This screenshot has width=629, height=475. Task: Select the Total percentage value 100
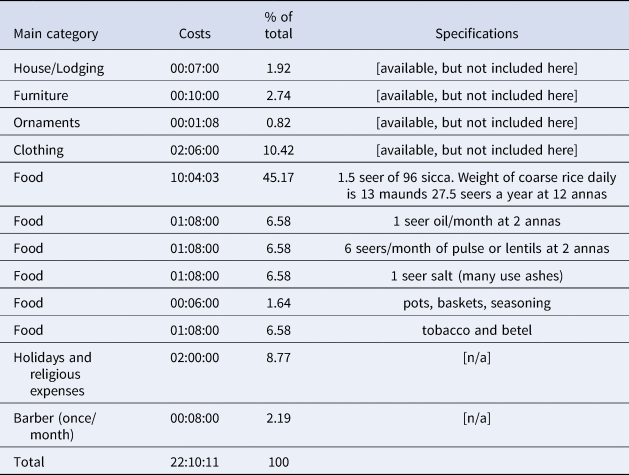pos(278,462)
